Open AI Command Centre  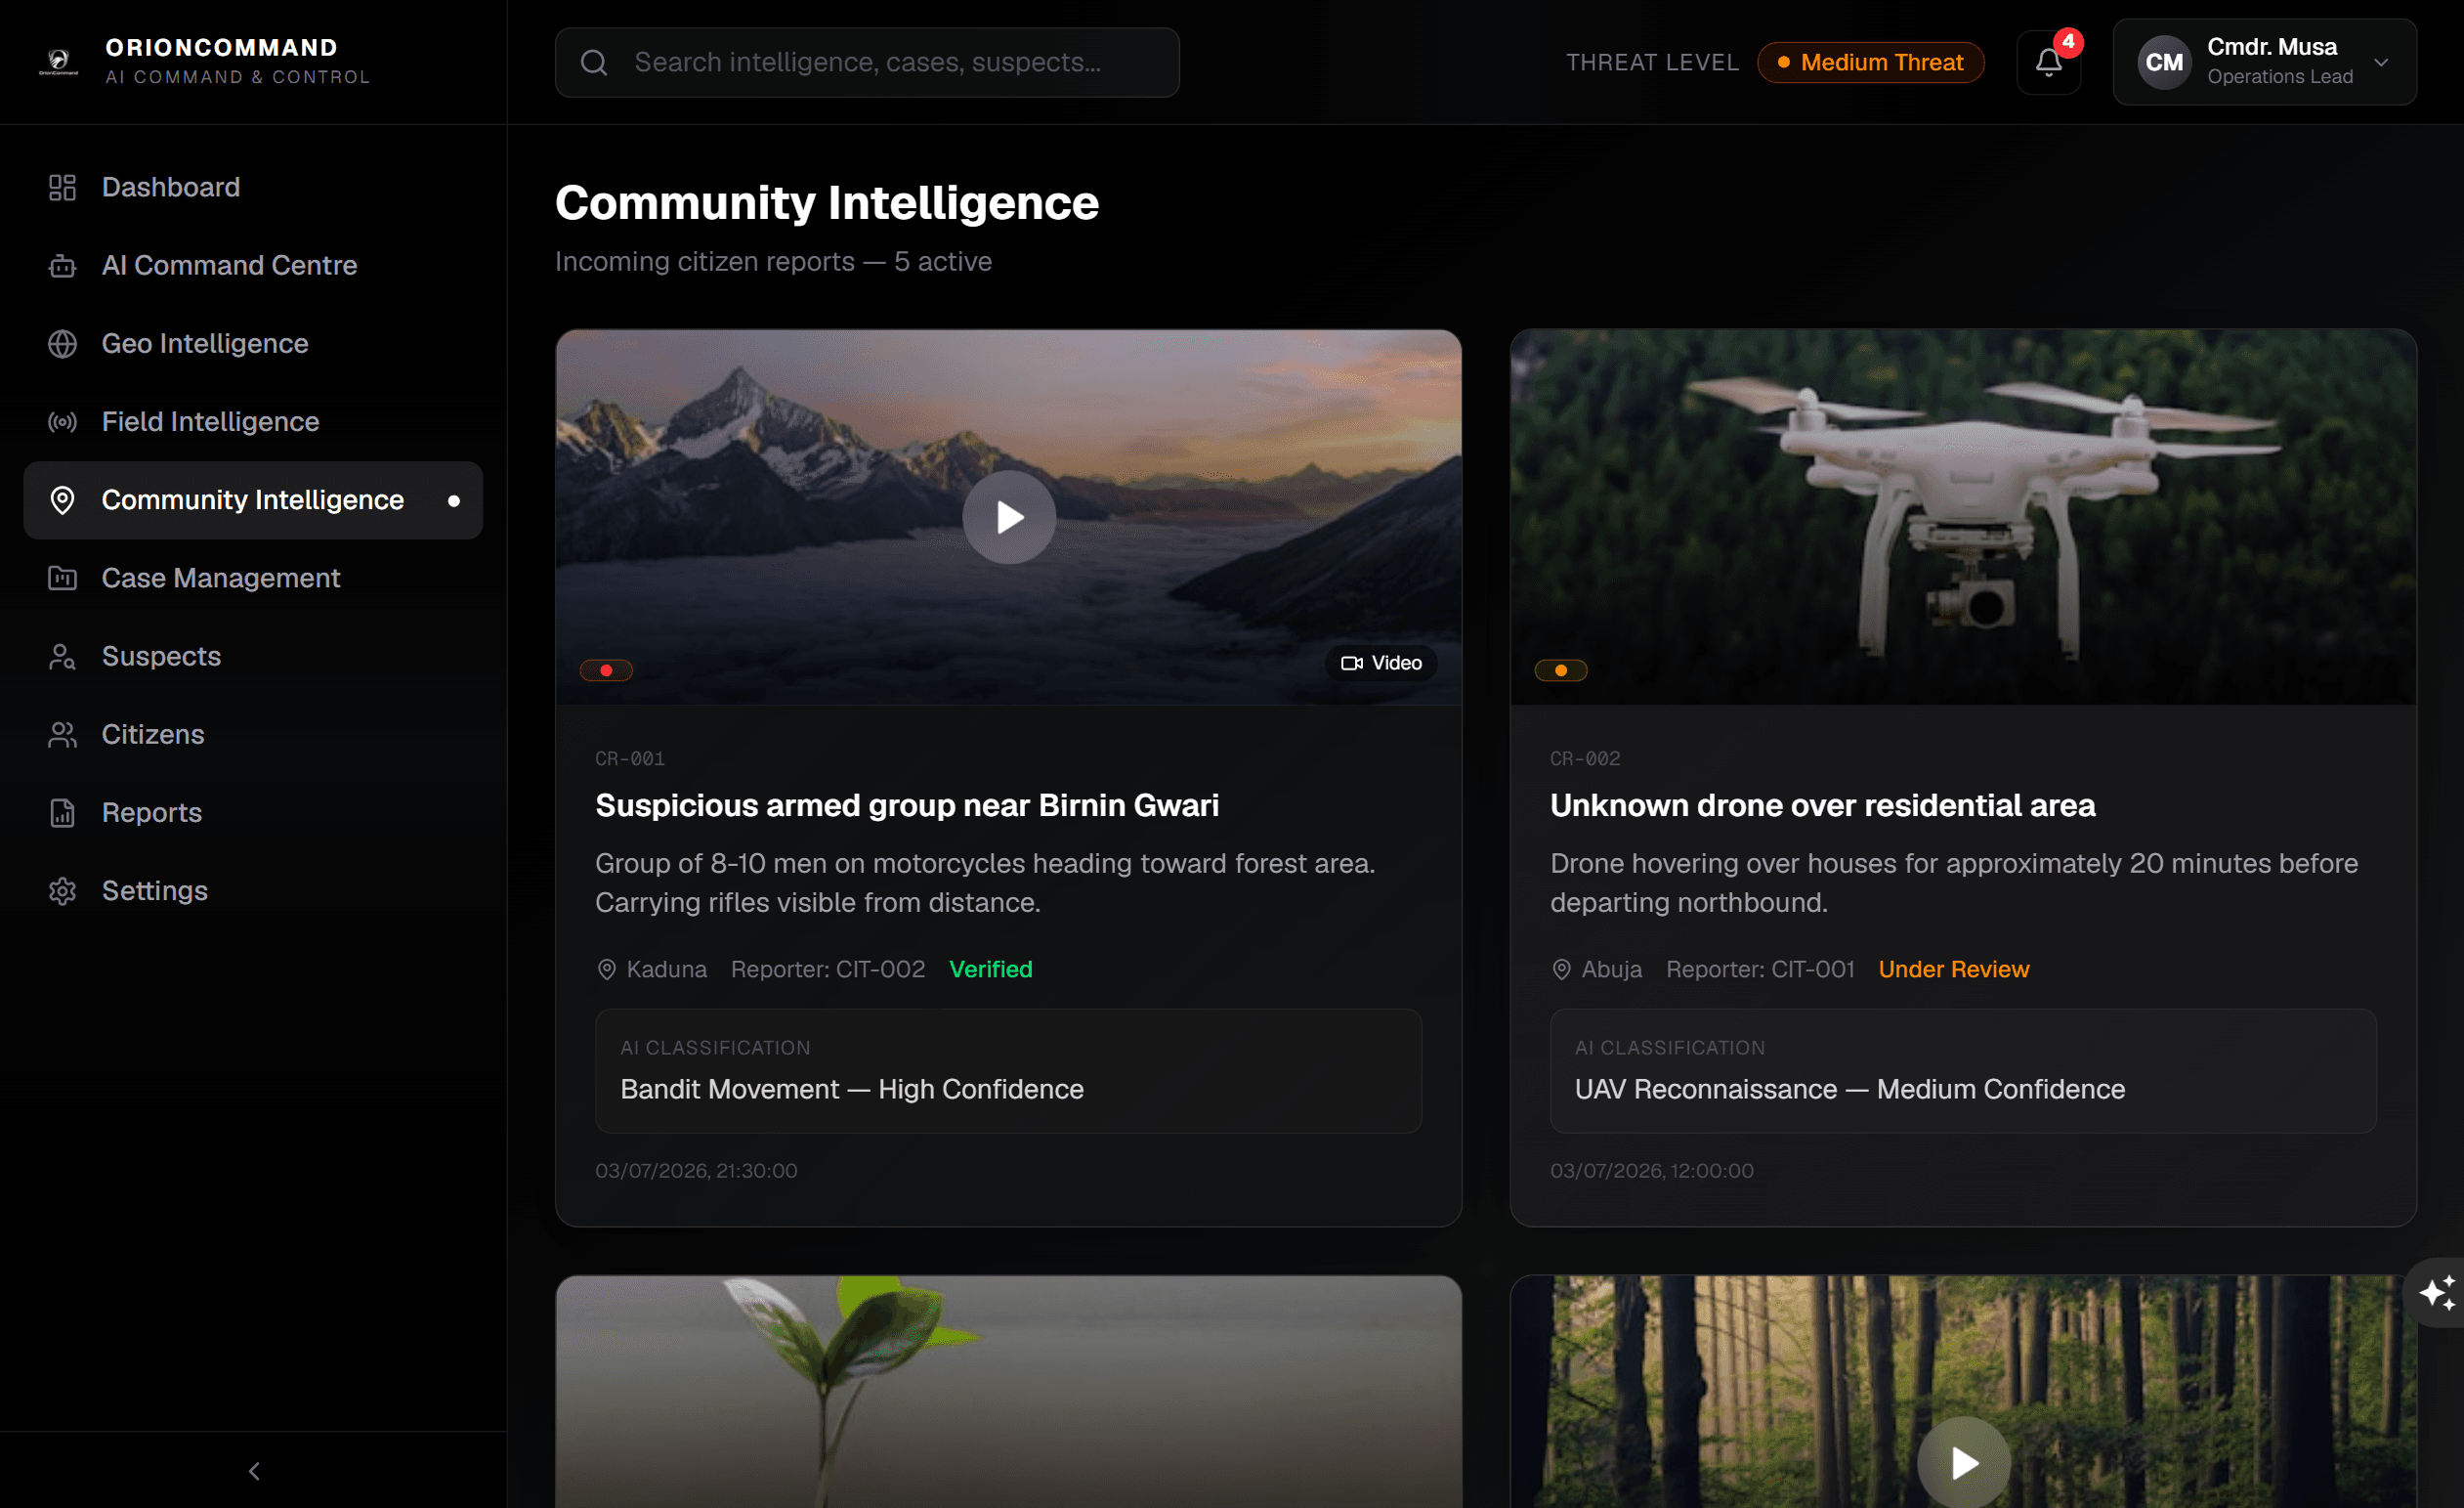pyautogui.click(x=253, y=265)
